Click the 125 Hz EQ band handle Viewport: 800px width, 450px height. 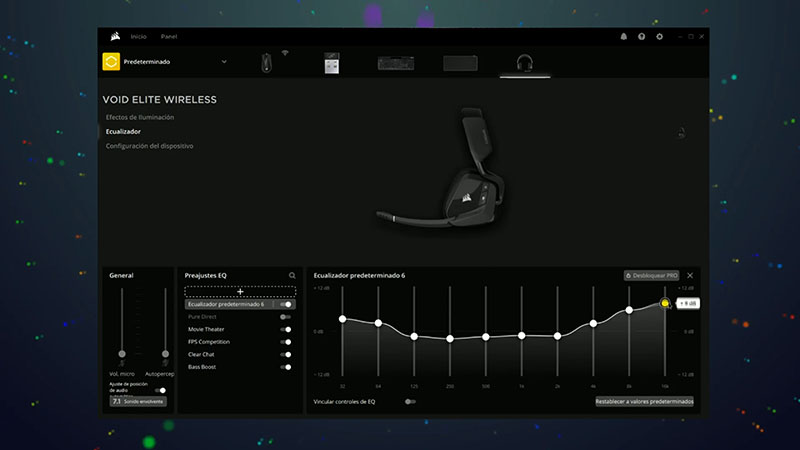(x=414, y=336)
